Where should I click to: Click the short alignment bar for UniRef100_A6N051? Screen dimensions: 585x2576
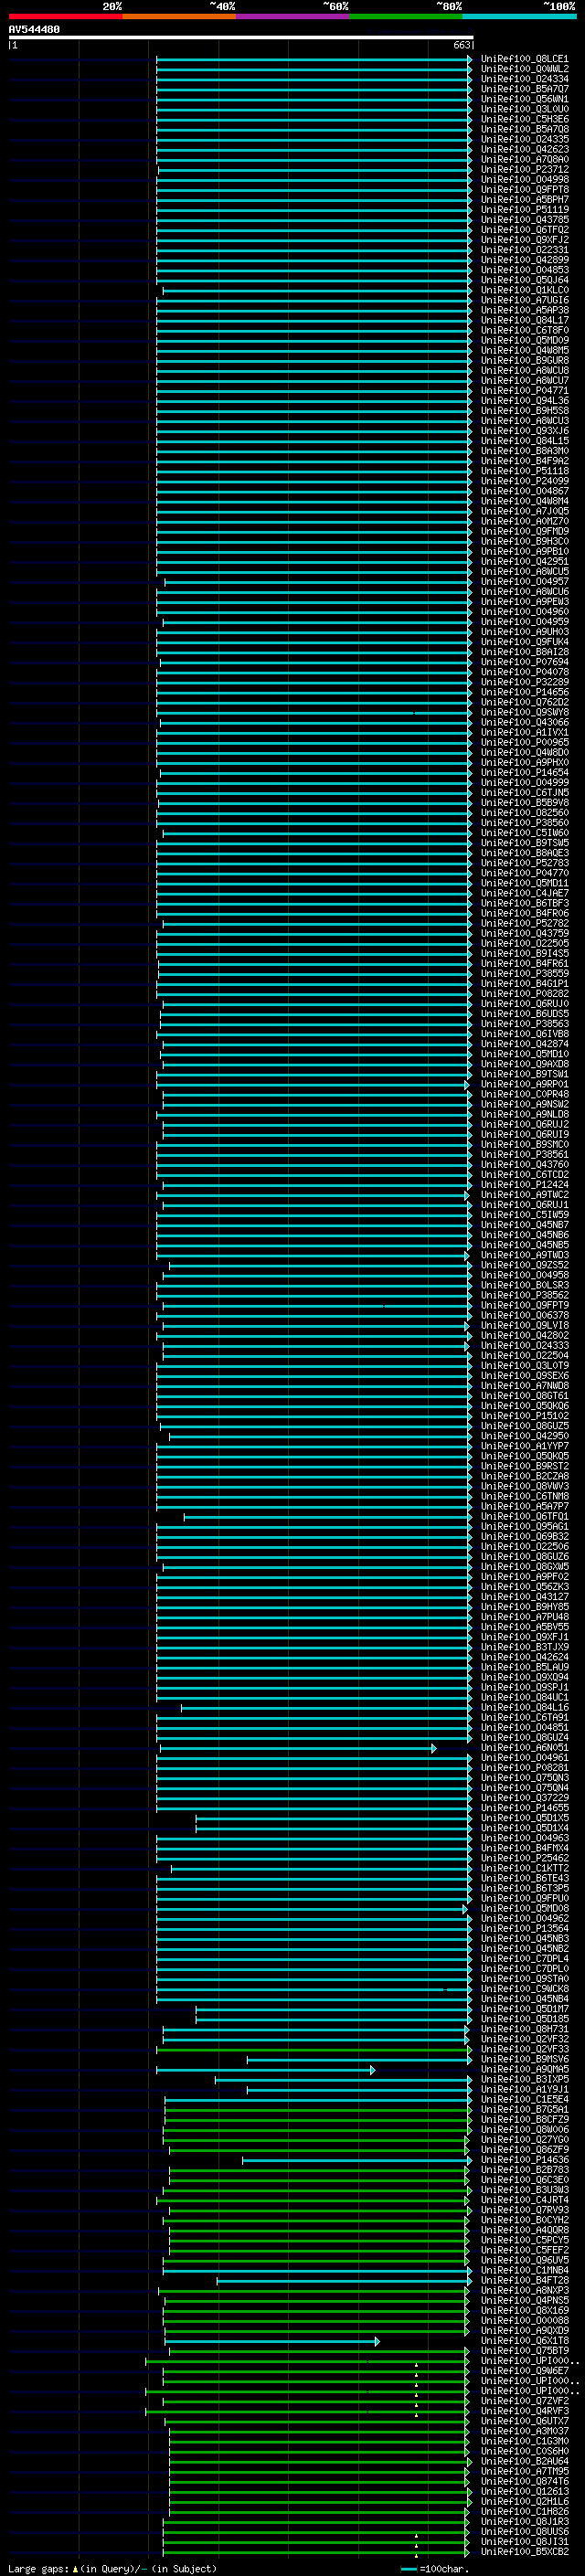point(297,1748)
